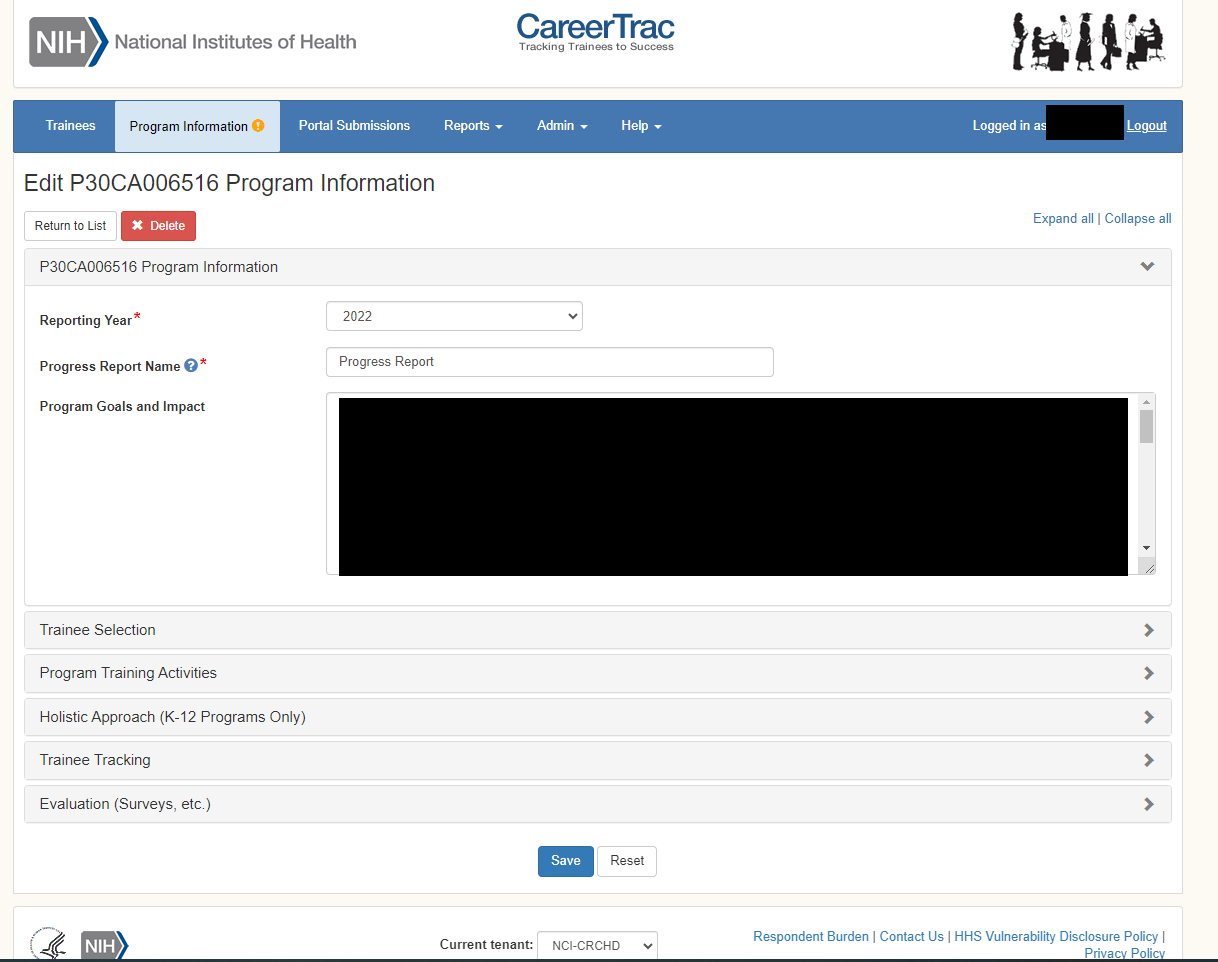Open HHS Vulnerability Disclosure Policy link
This screenshot has height=962, width=1218.
tap(1057, 937)
